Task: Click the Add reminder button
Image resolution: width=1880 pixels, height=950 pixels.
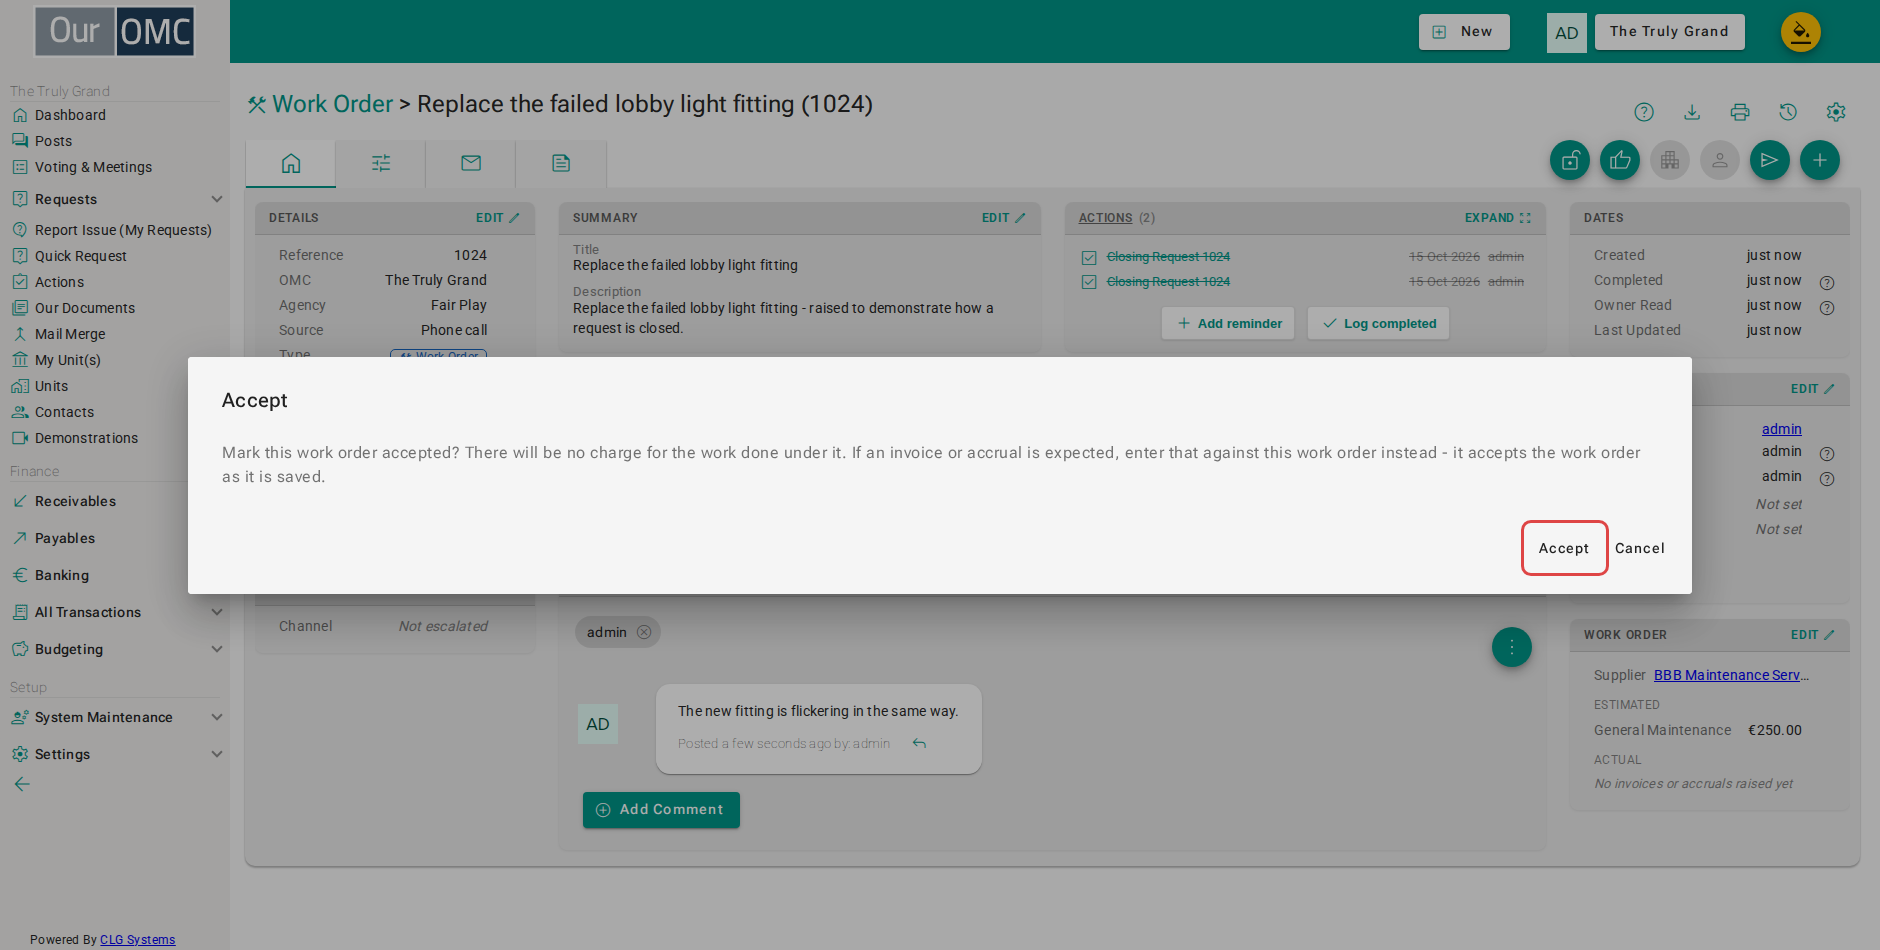Action: [x=1228, y=323]
